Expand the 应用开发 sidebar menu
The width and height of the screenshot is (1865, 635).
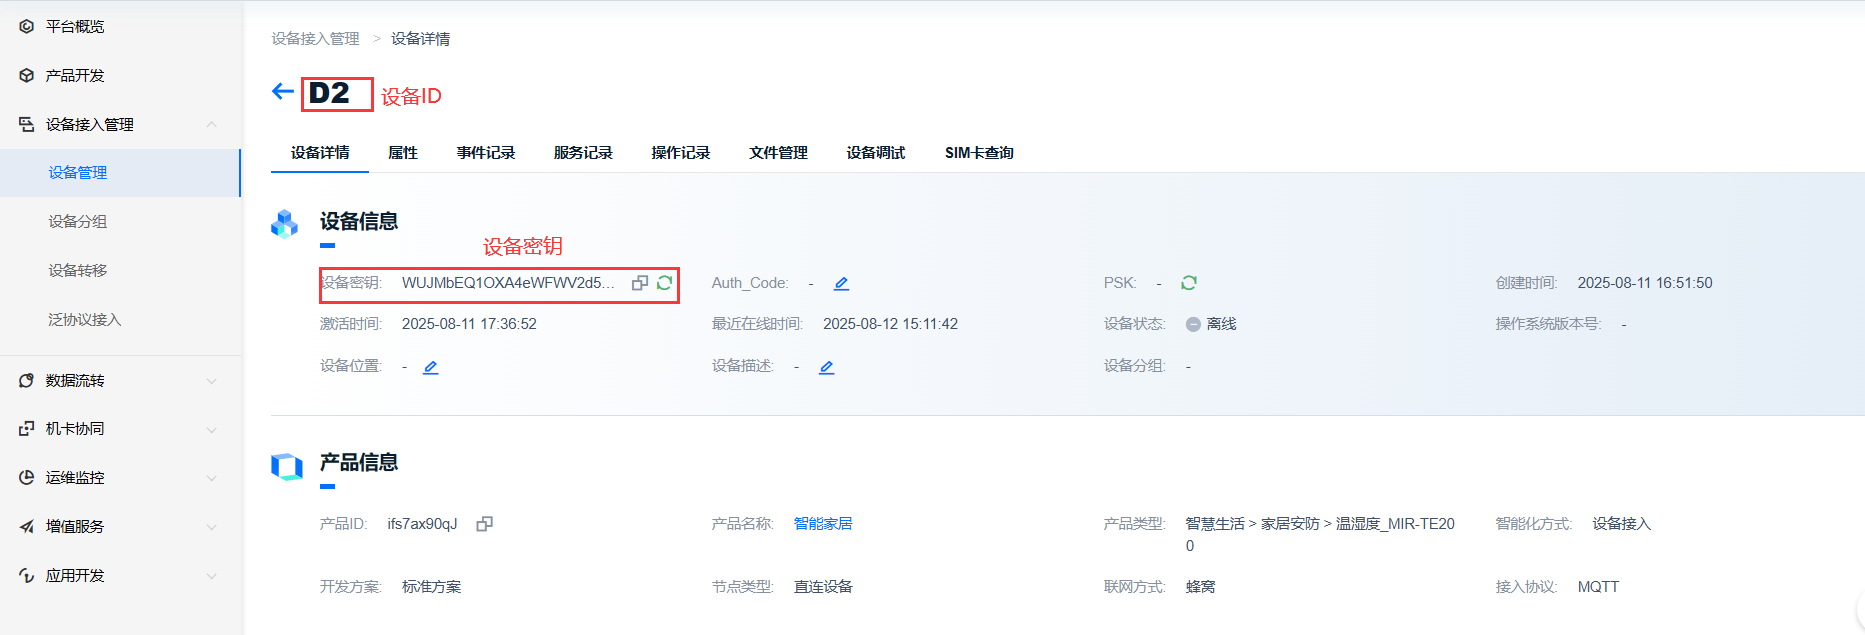coord(211,576)
